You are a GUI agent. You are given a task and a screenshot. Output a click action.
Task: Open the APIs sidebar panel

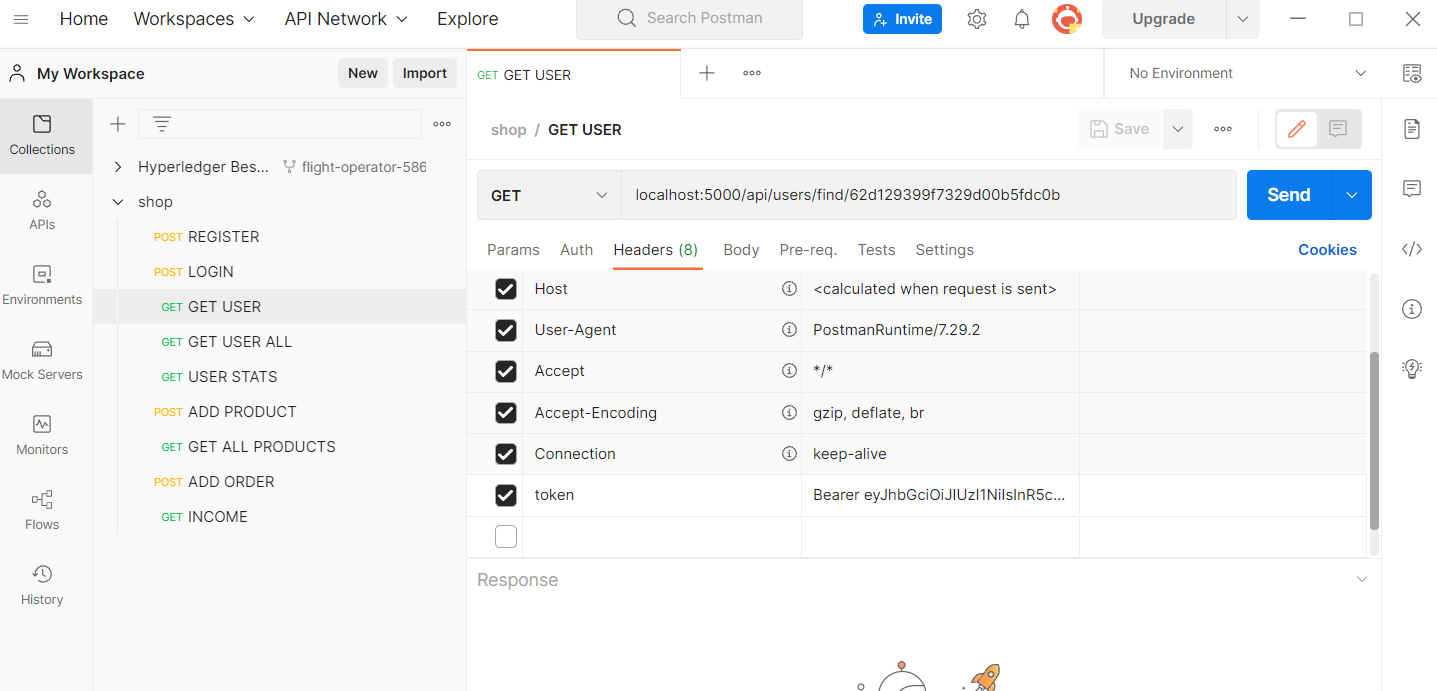point(42,211)
